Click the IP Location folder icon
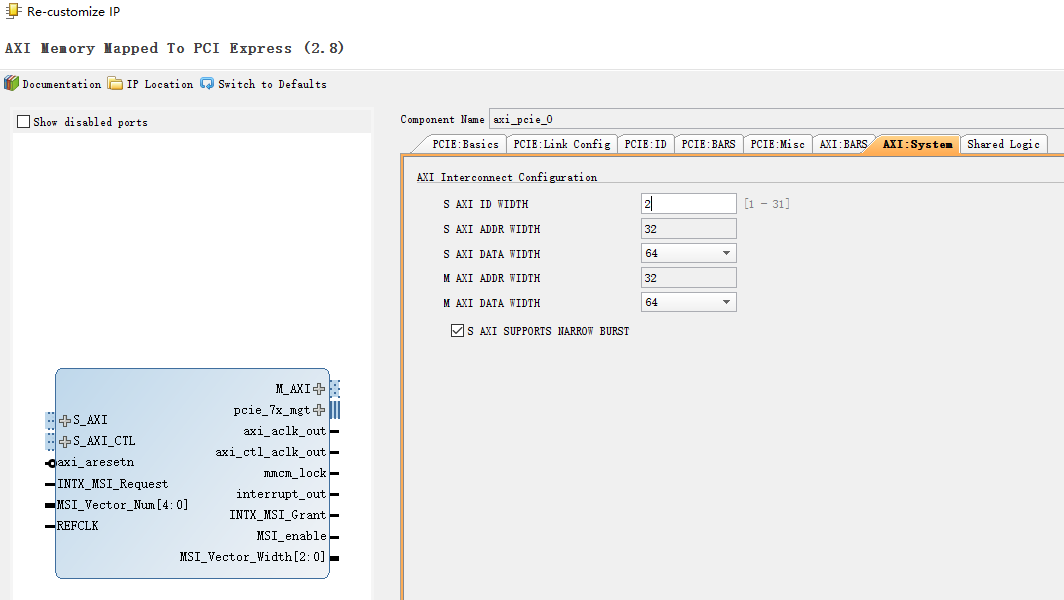The image size is (1064, 600). pos(113,84)
